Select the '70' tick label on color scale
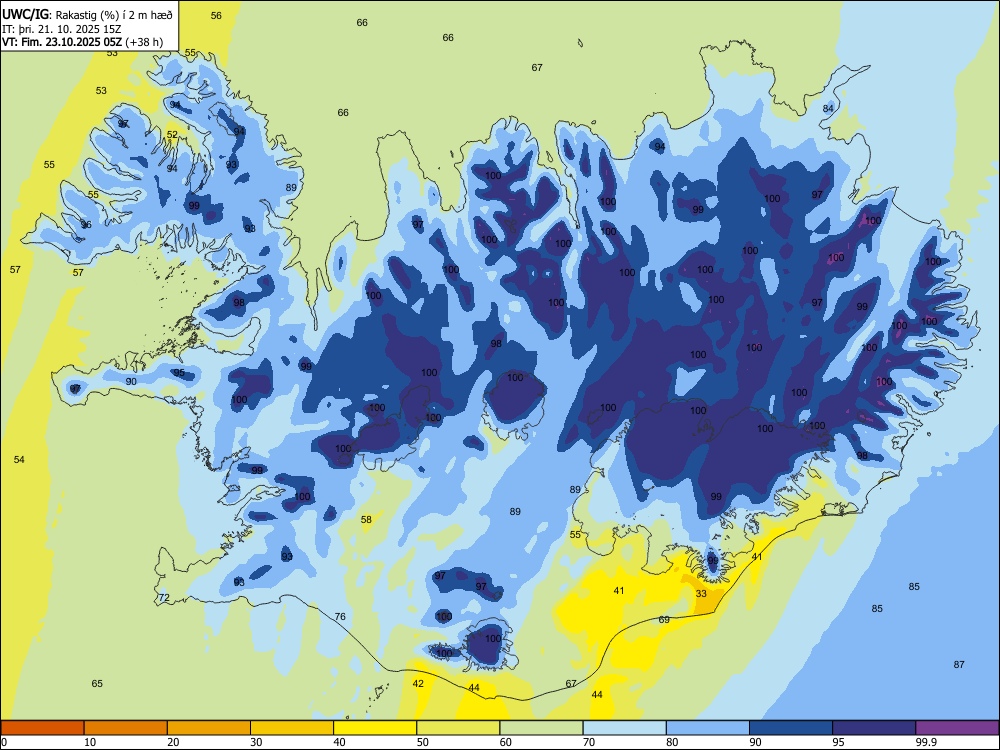 (589, 742)
